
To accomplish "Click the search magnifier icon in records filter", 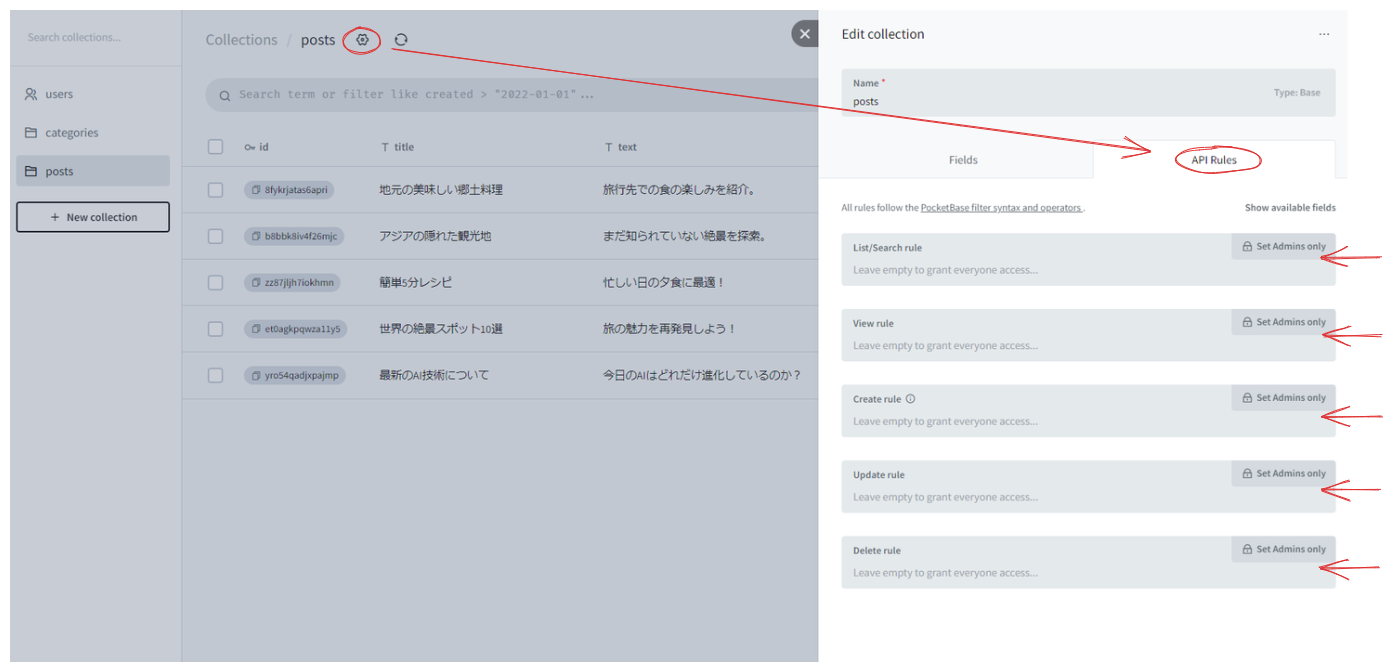I will coord(227,95).
